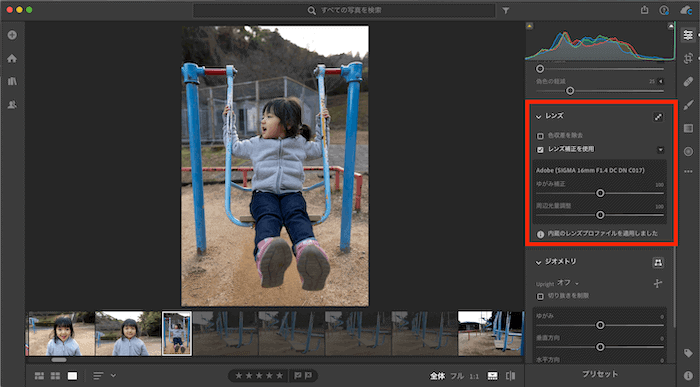Viewport: 700px width, 387px height.
Task: Open lens profile dropdown beside レンズ補正を使用
Action: point(660,150)
